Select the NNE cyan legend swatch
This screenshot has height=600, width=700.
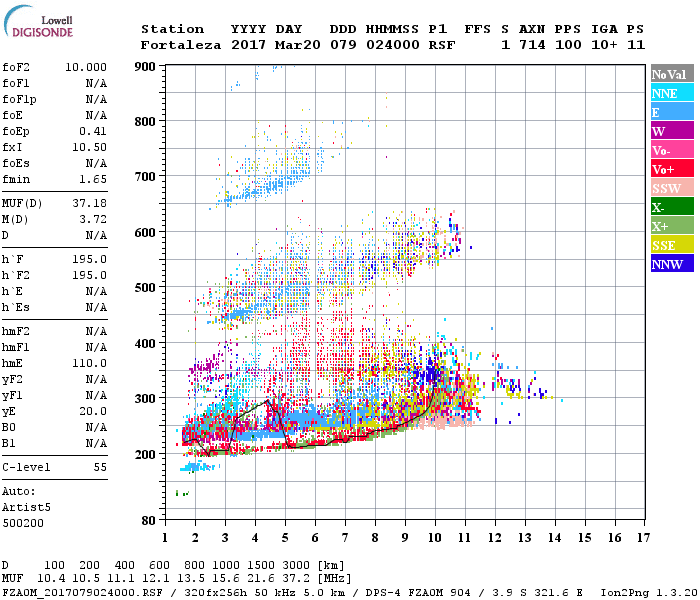tap(672, 92)
